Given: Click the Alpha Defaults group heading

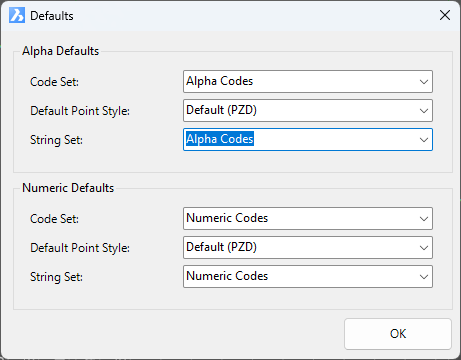Looking at the screenshot, I should 61,51.
